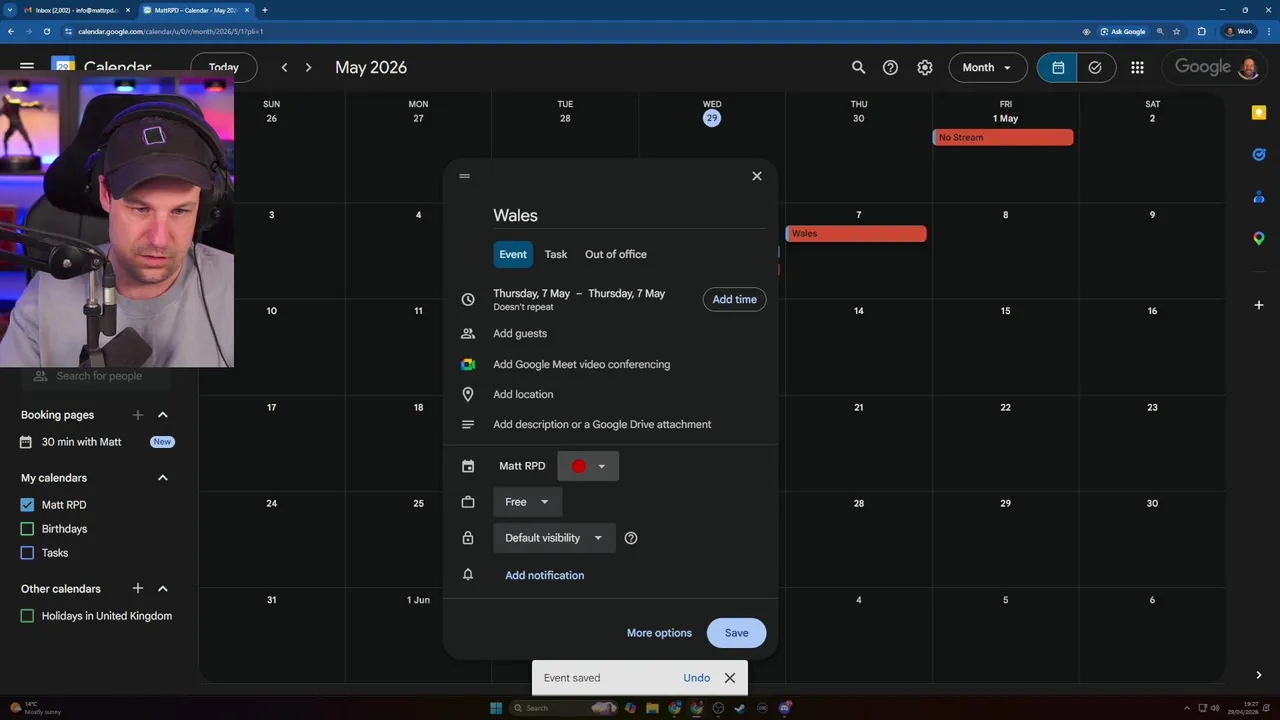Collapse the Other calendars section
Image resolution: width=1280 pixels, height=720 pixels.
click(x=163, y=589)
